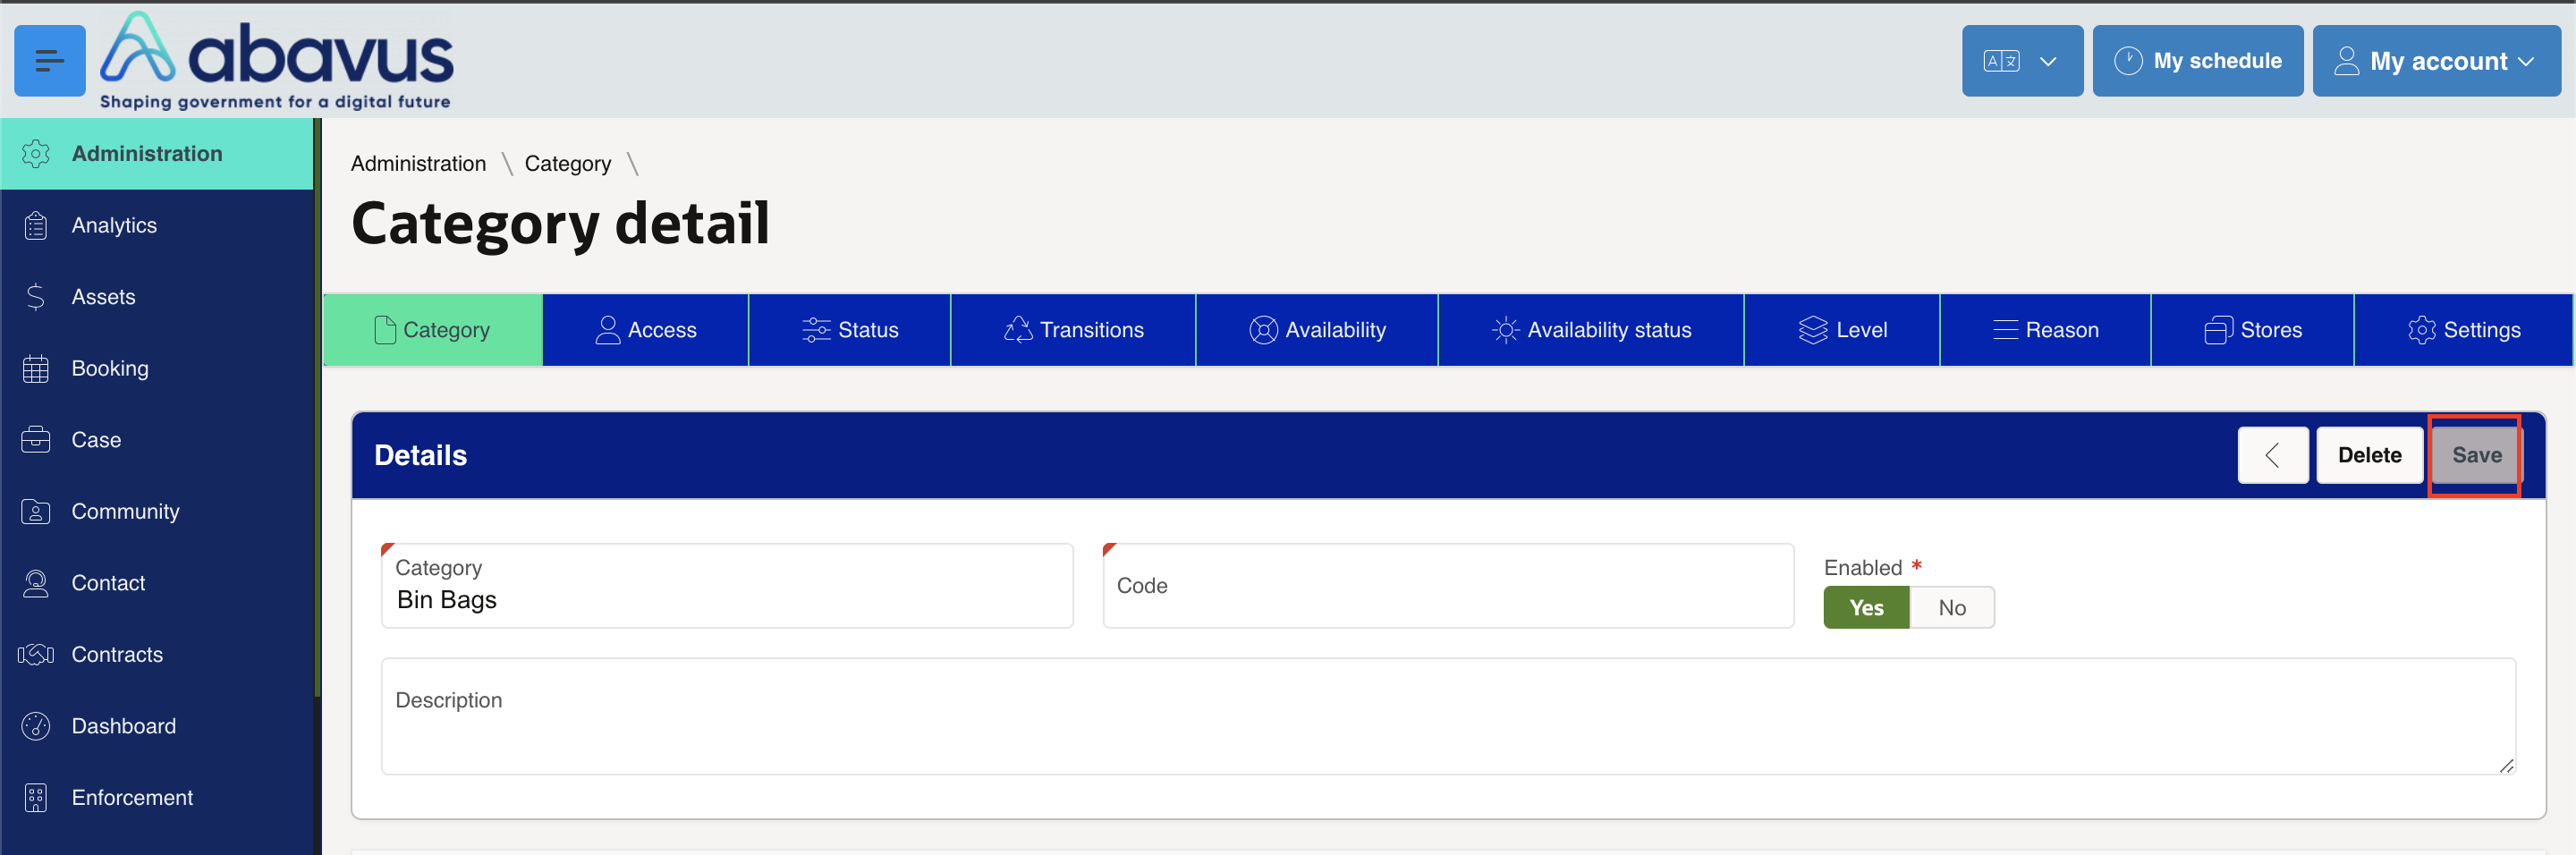Image resolution: width=2576 pixels, height=855 pixels.
Task: Click the Contracts handshake icon
Action: pyautogui.click(x=36, y=655)
